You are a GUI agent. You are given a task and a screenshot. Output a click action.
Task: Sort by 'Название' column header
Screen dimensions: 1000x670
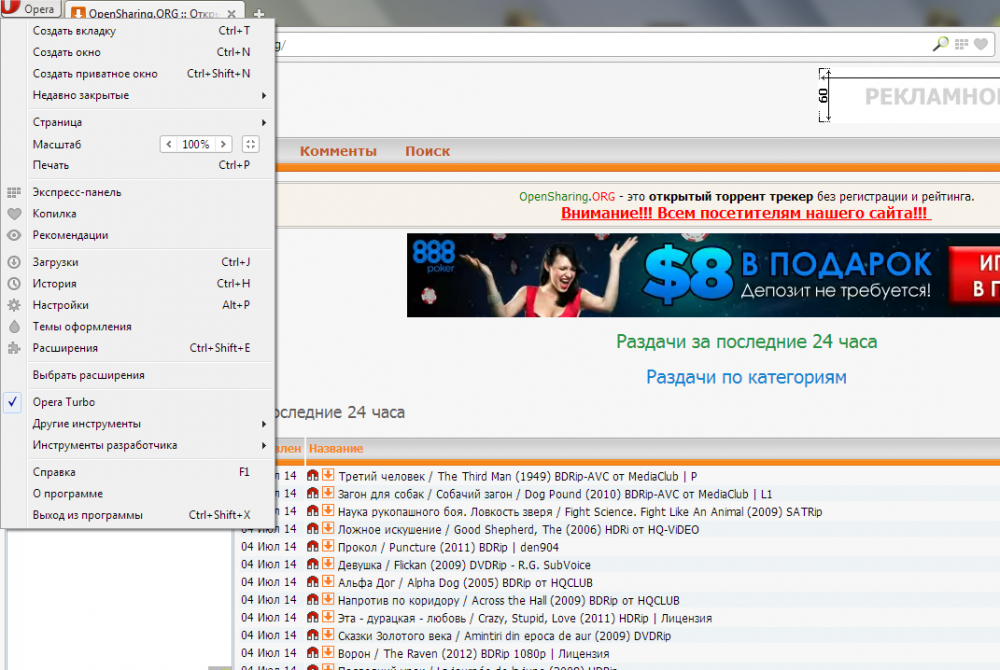pyautogui.click(x=335, y=449)
